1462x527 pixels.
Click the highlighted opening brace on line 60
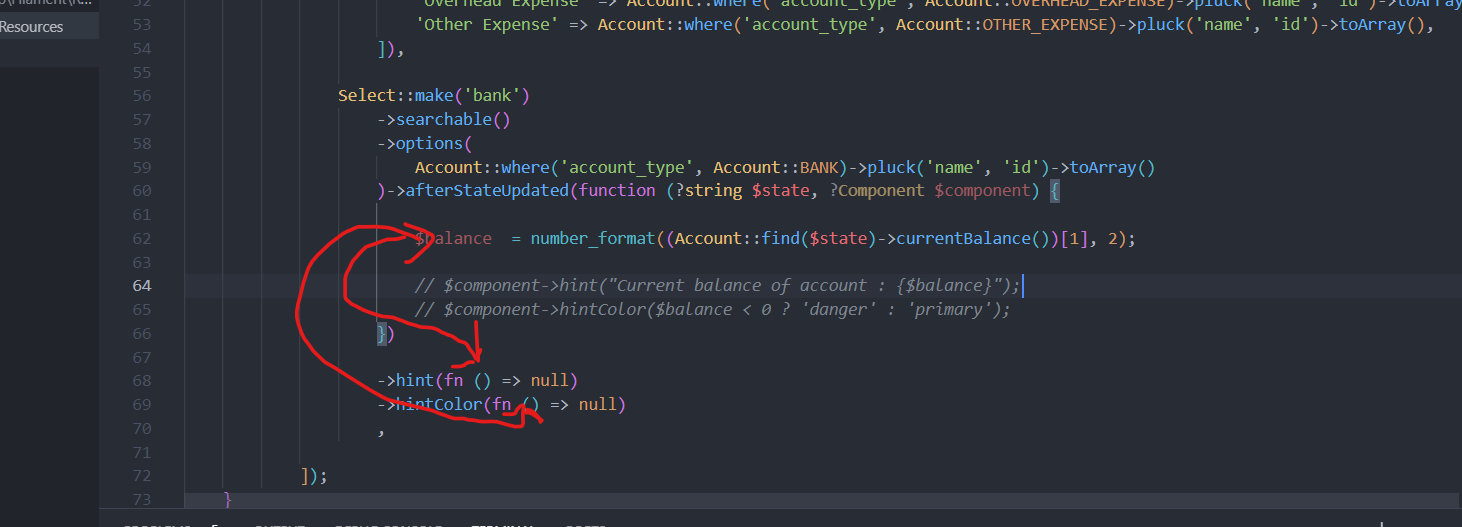(1055, 191)
